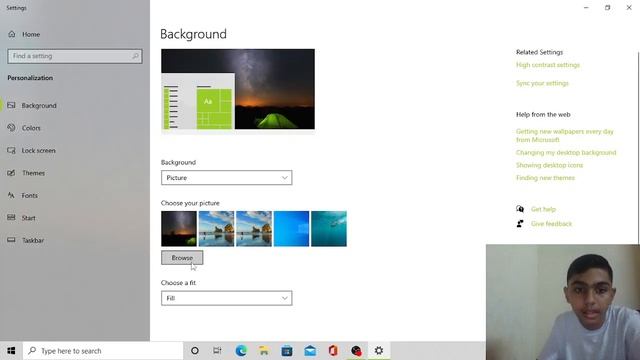The width and height of the screenshot is (640, 360).
Task: Click the Give feedback link
Action: 551,224
